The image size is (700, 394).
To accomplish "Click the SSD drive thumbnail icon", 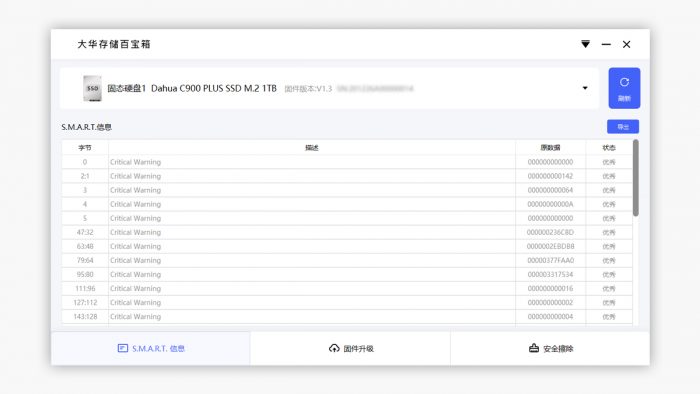I will (92, 88).
